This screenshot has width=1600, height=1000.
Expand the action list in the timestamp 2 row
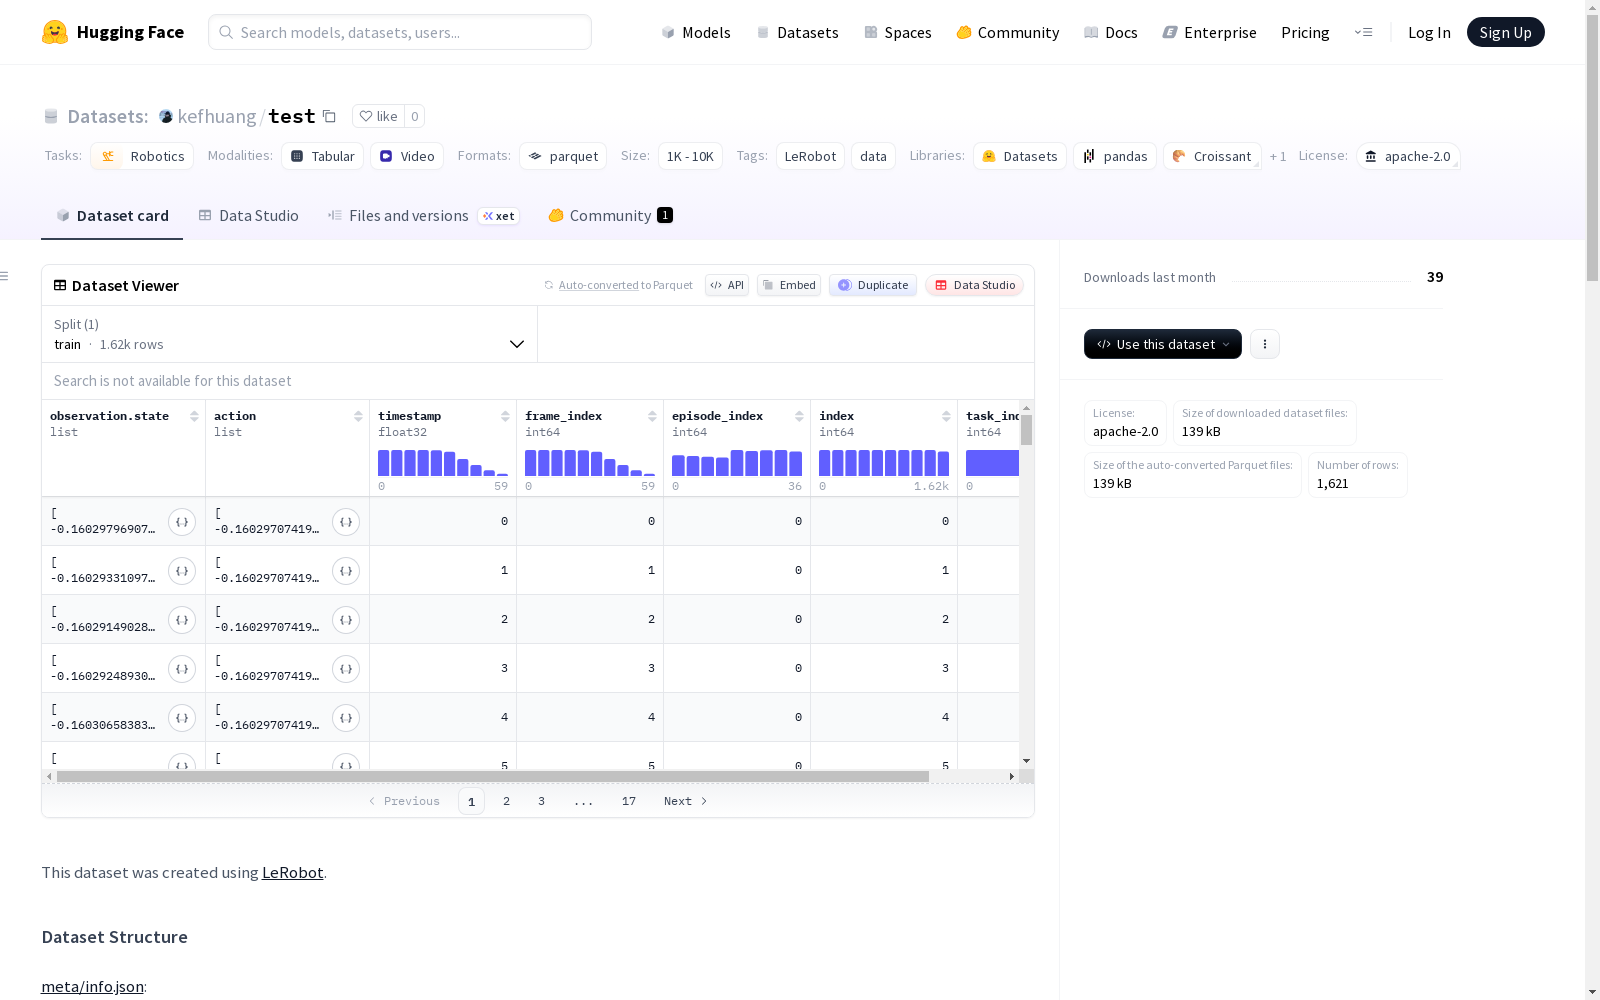[346, 620]
